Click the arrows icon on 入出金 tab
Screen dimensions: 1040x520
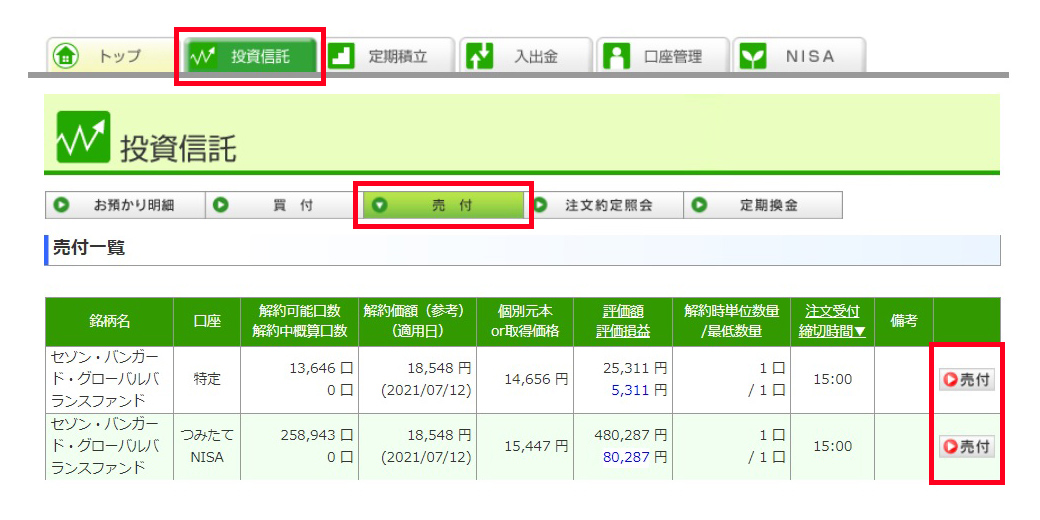tap(480, 56)
